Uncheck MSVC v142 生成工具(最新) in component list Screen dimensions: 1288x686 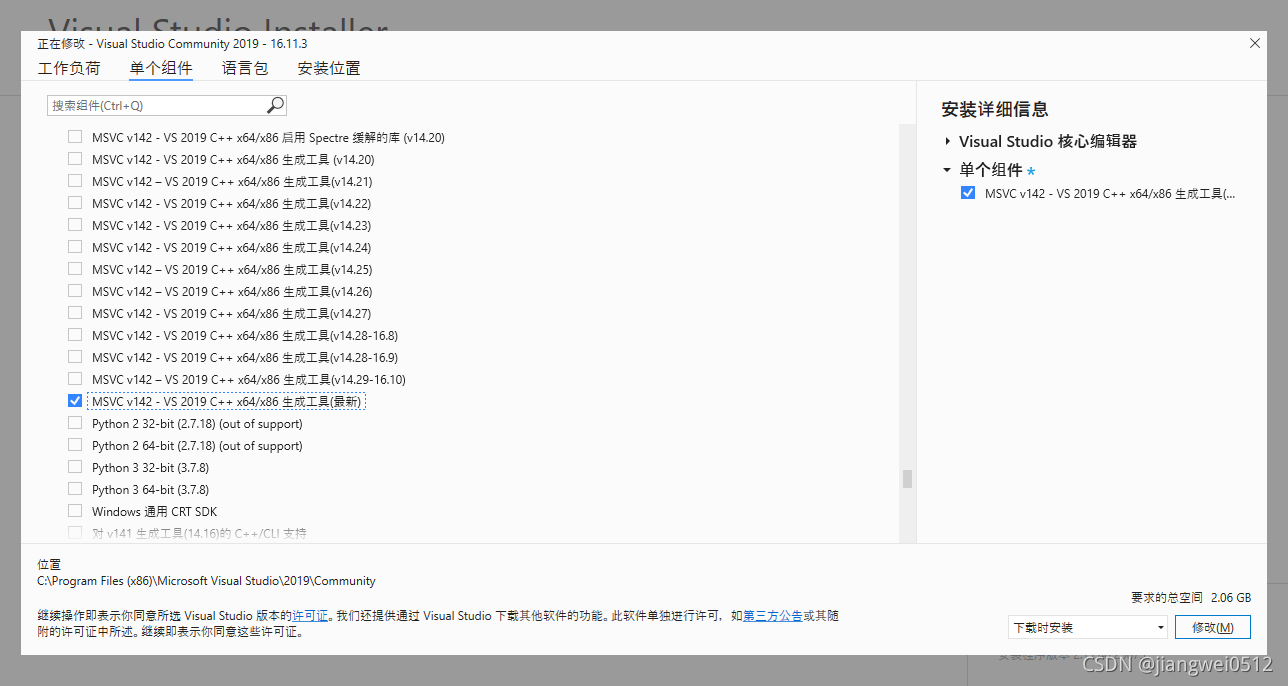(x=75, y=401)
